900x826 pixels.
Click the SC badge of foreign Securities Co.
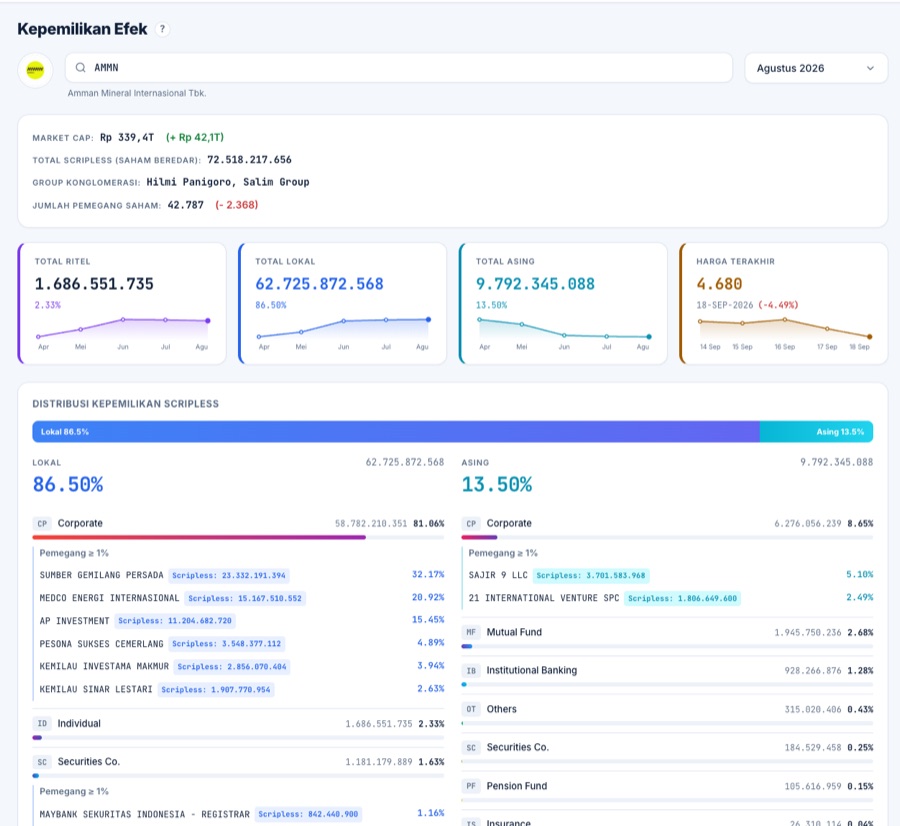click(471, 747)
